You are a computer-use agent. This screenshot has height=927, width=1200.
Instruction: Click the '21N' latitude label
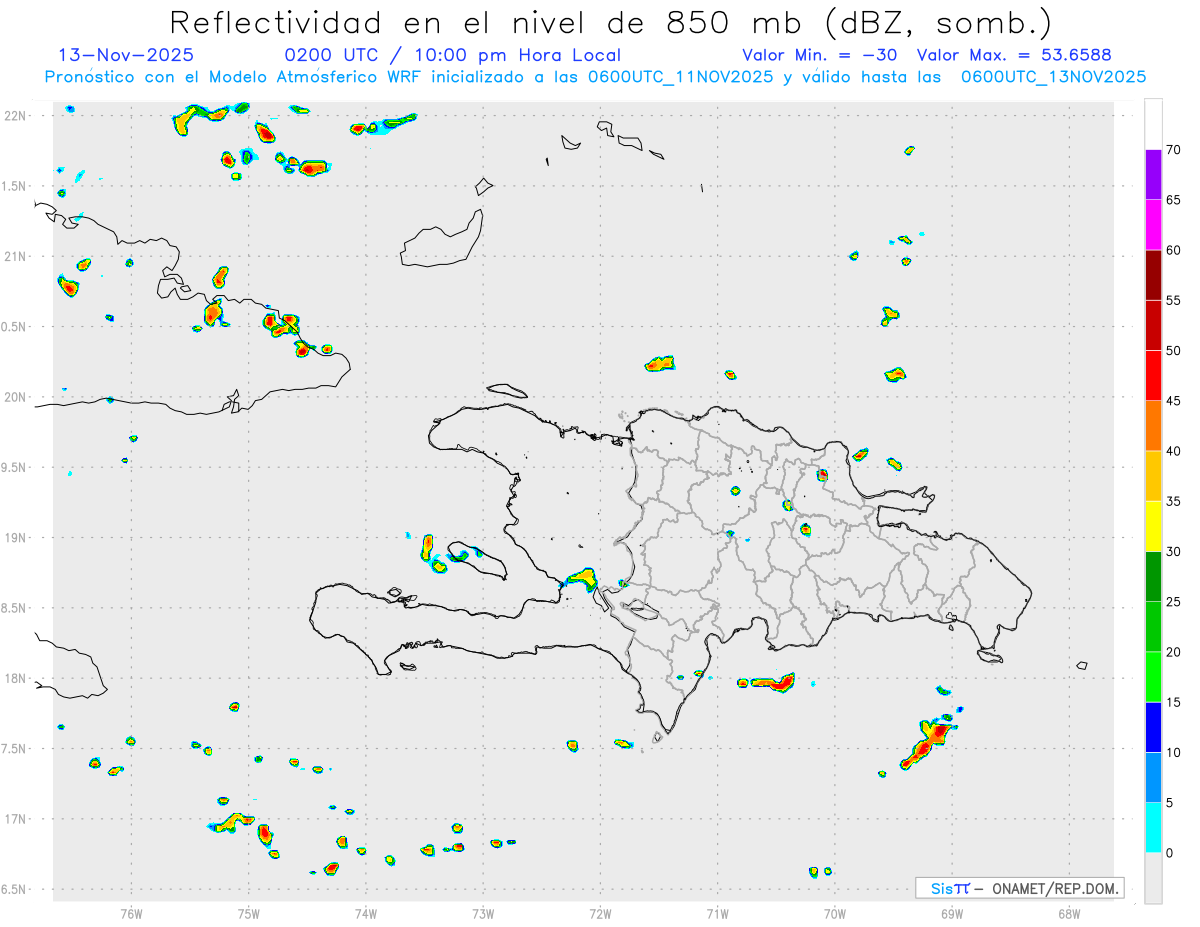coord(15,256)
